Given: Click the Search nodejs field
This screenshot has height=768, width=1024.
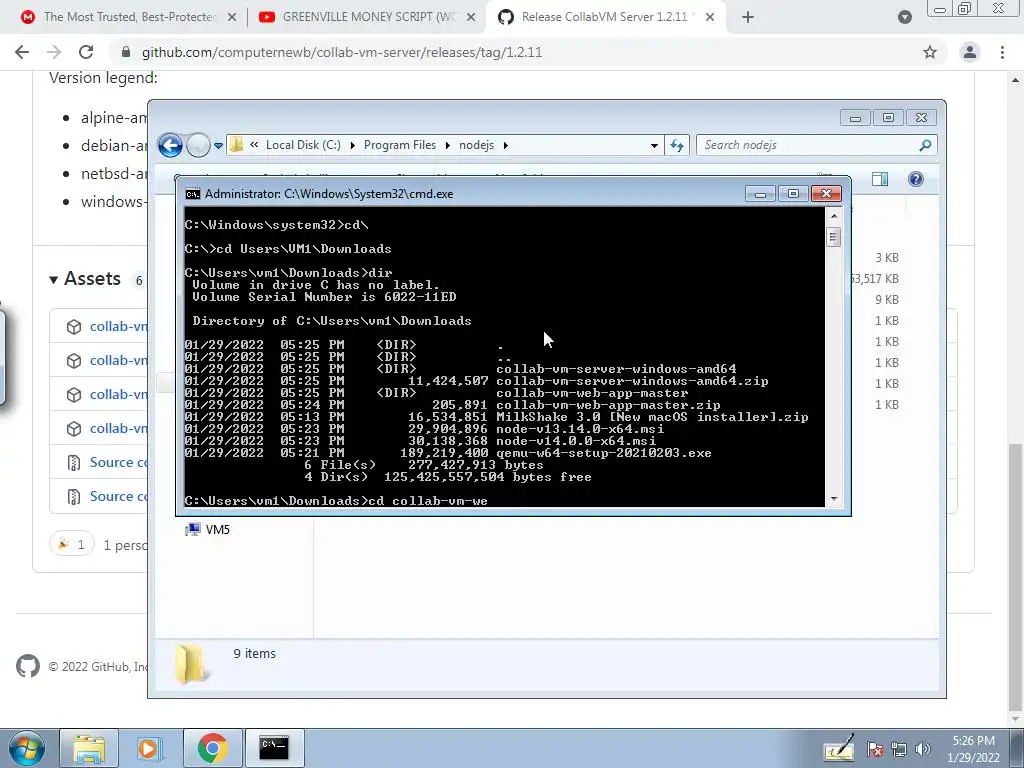Looking at the screenshot, I should (x=816, y=145).
